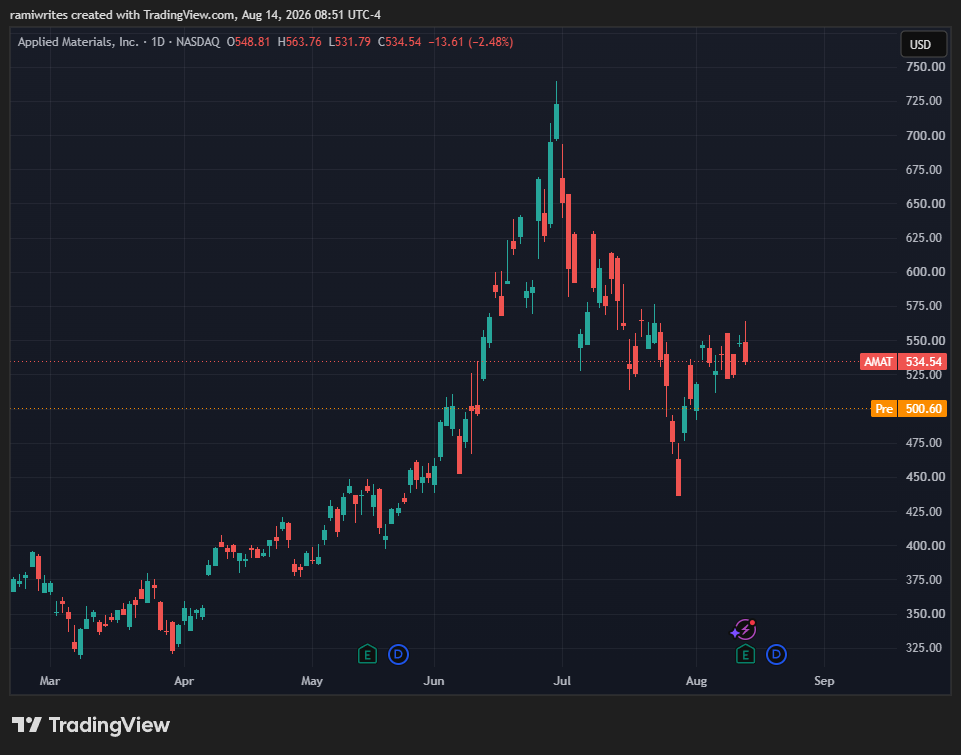Click the Sep label on time axis

click(824, 681)
